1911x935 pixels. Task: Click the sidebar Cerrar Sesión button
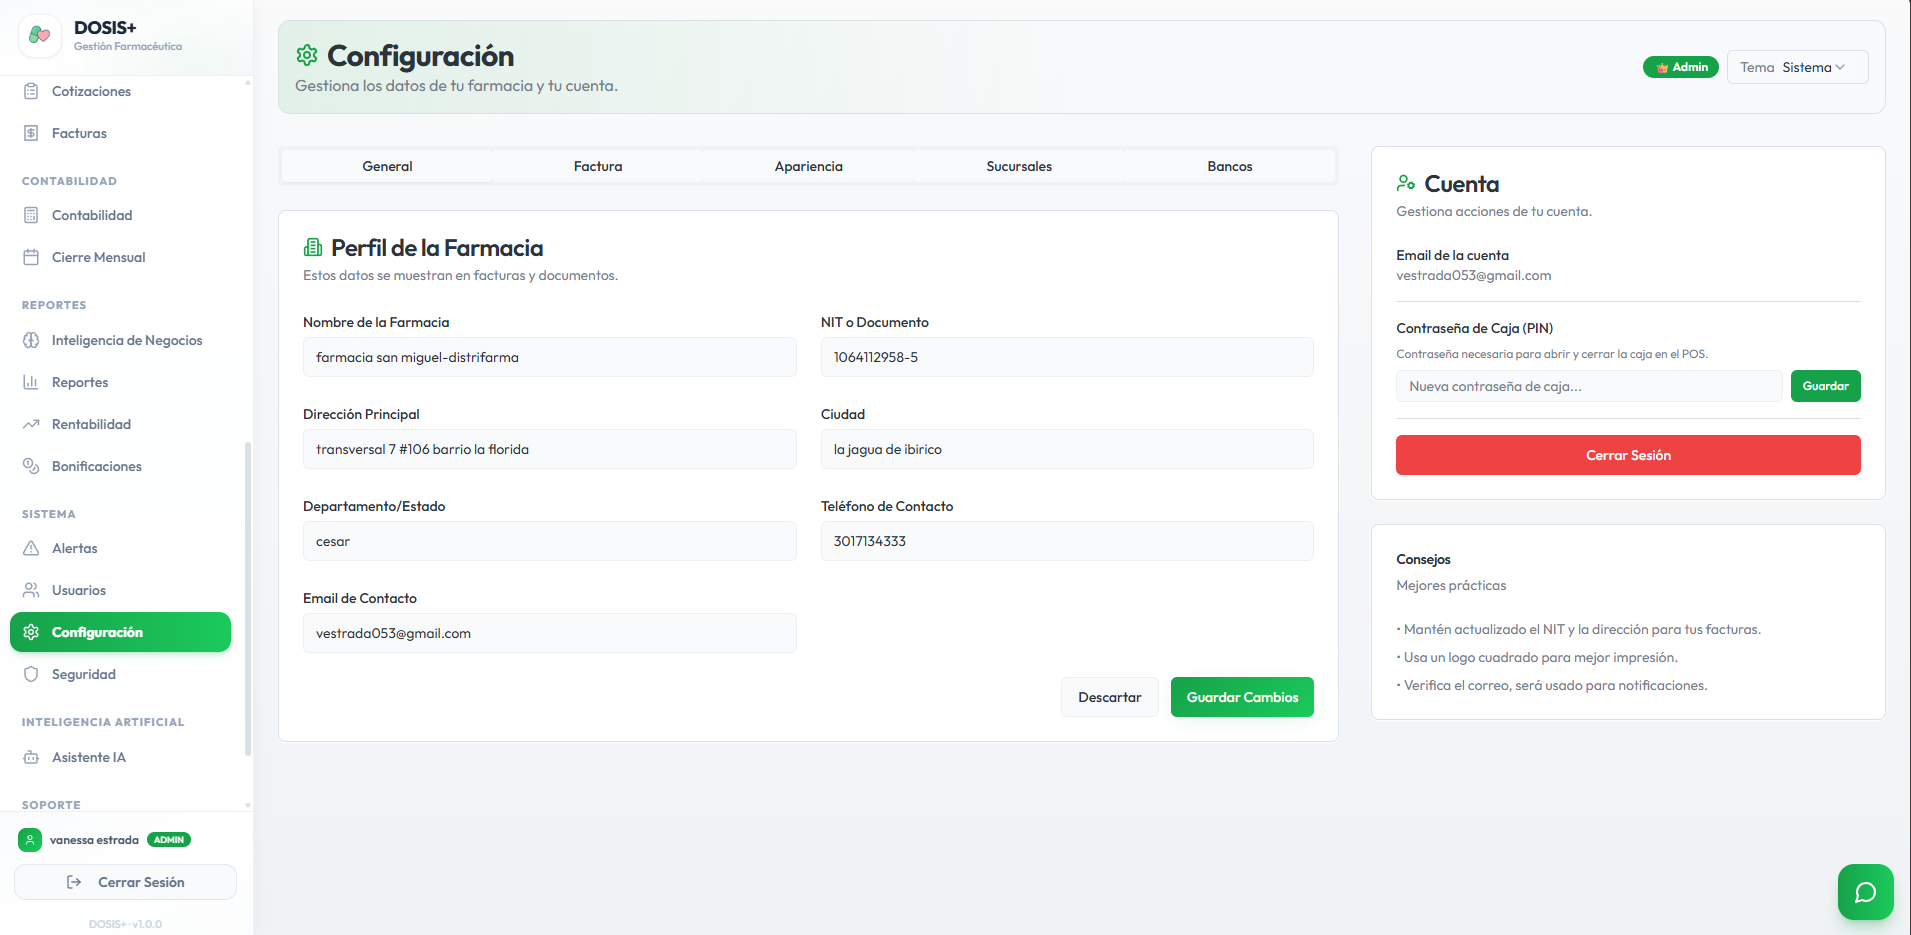coord(125,882)
